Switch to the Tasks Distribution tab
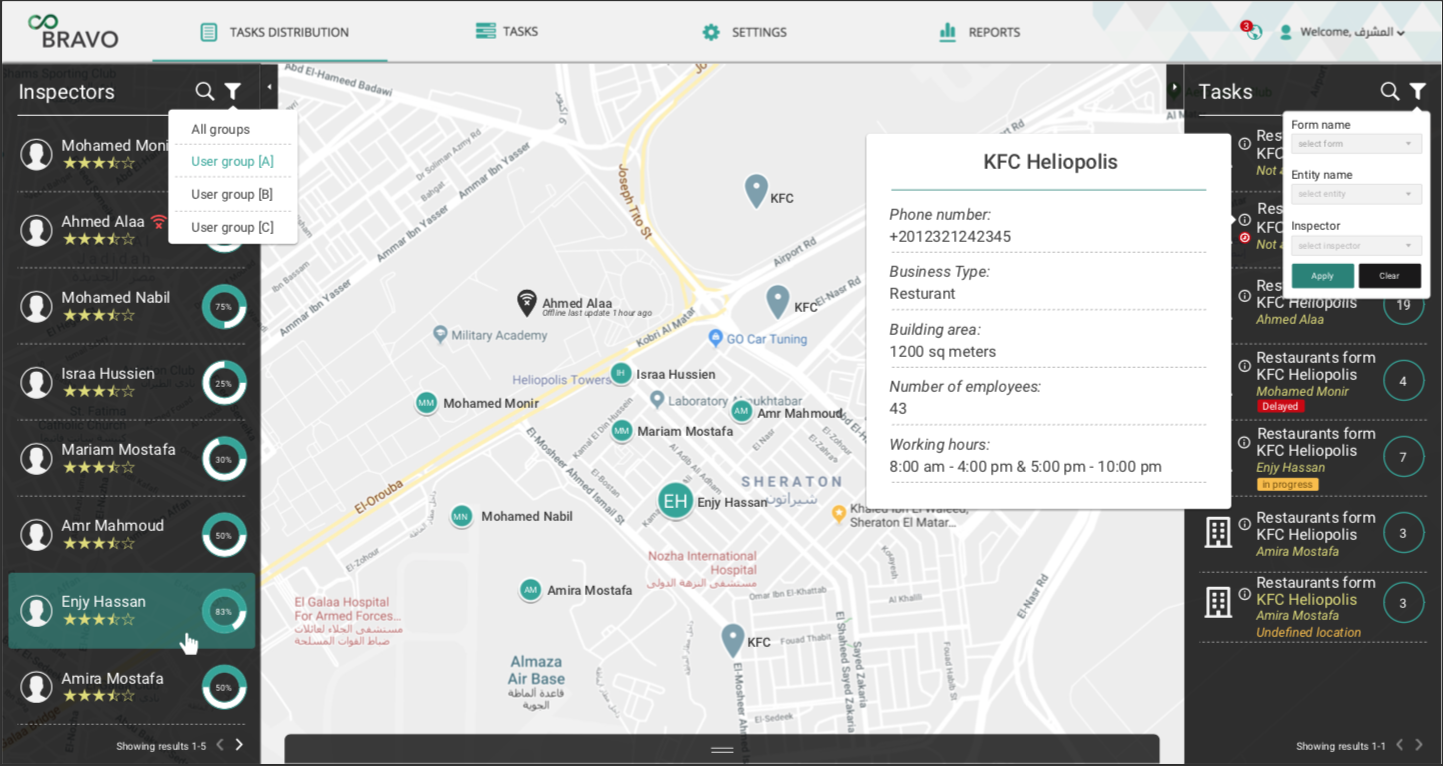 click(x=274, y=32)
